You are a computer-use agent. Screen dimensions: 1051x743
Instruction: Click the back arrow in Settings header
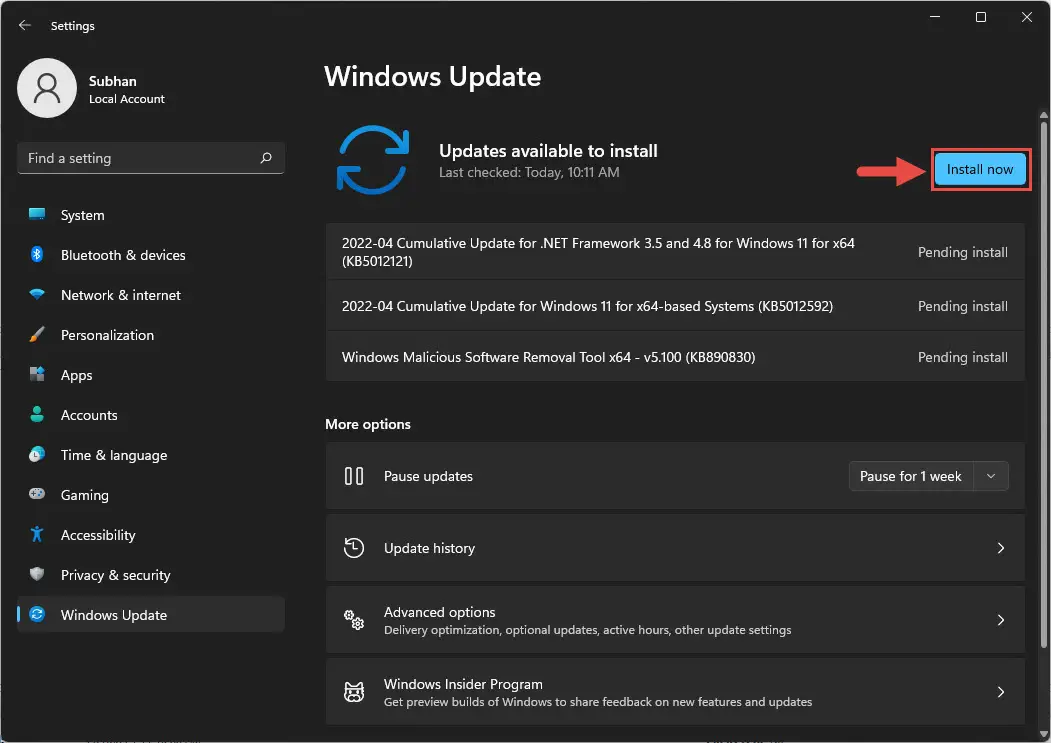[x=25, y=25]
